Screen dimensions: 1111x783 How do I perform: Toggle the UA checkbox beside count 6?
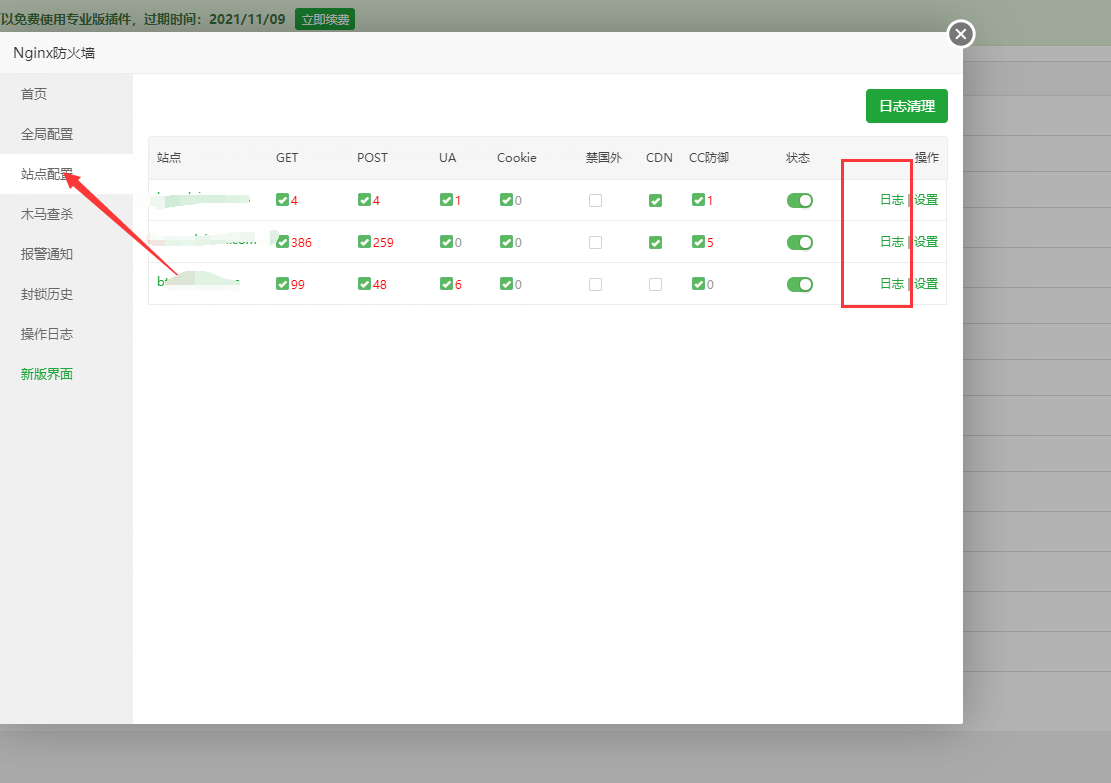[x=446, y=284]
